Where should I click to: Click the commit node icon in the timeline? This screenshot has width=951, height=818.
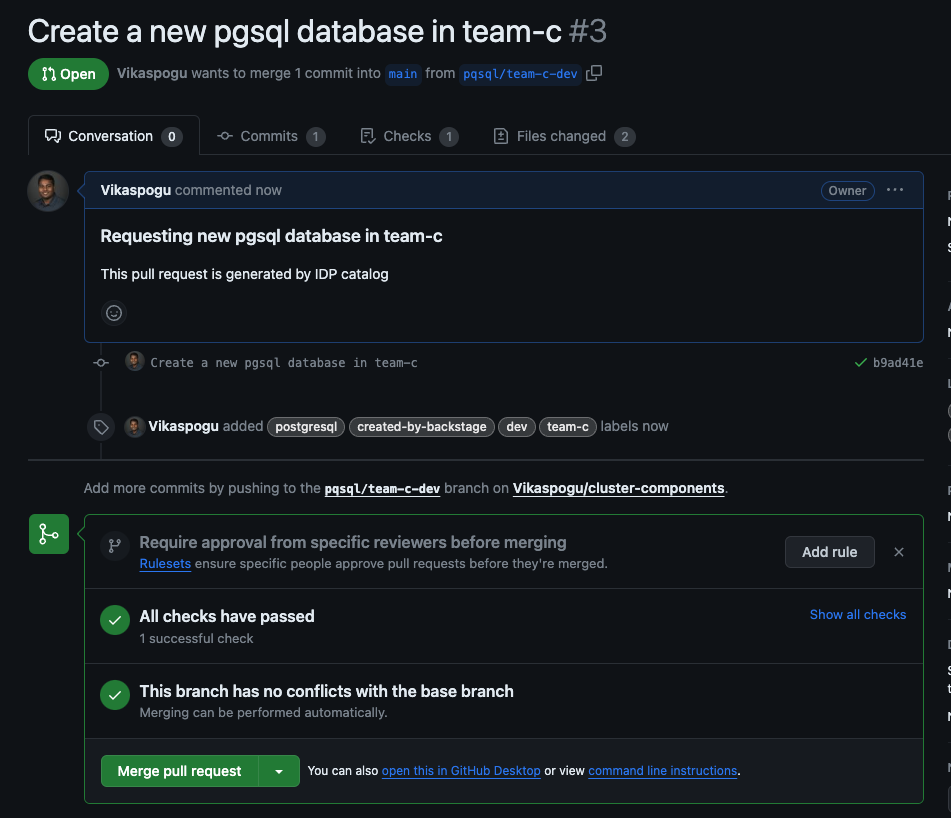(x=101, y=363)
